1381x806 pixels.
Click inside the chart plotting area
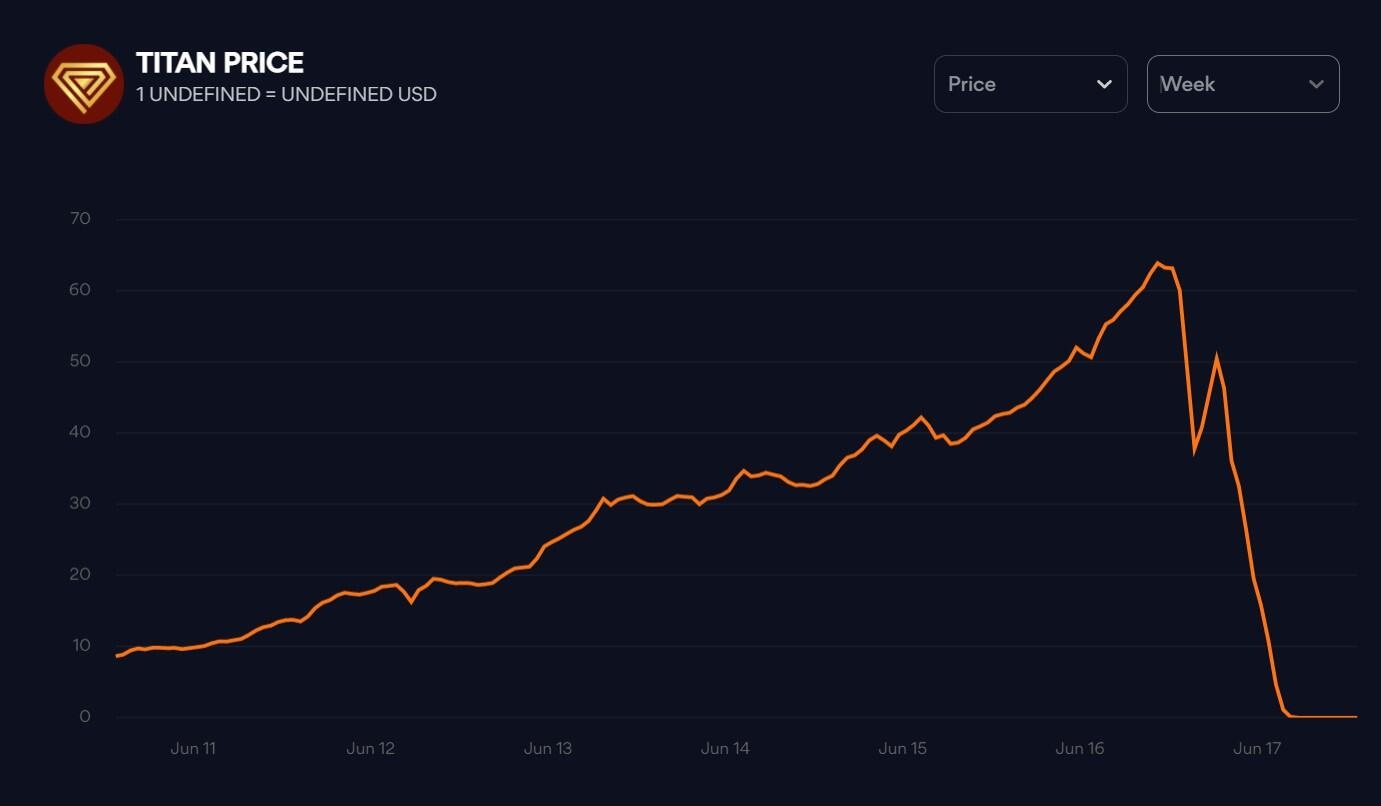[700, 450]
